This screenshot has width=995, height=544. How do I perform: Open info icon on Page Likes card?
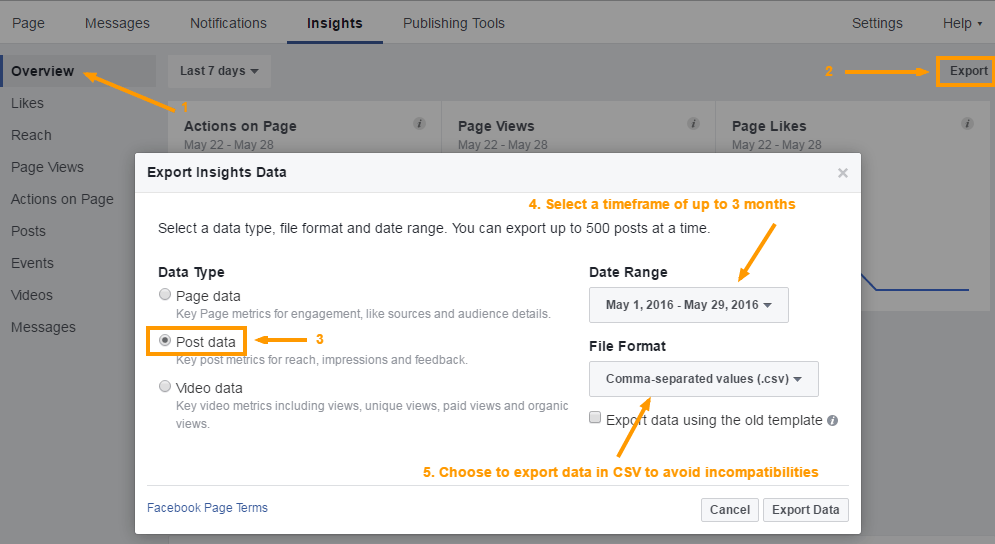(967, 123)
